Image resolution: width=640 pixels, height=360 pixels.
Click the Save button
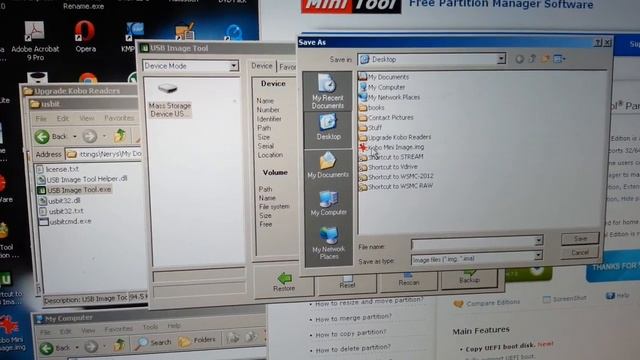coord(580,238)
